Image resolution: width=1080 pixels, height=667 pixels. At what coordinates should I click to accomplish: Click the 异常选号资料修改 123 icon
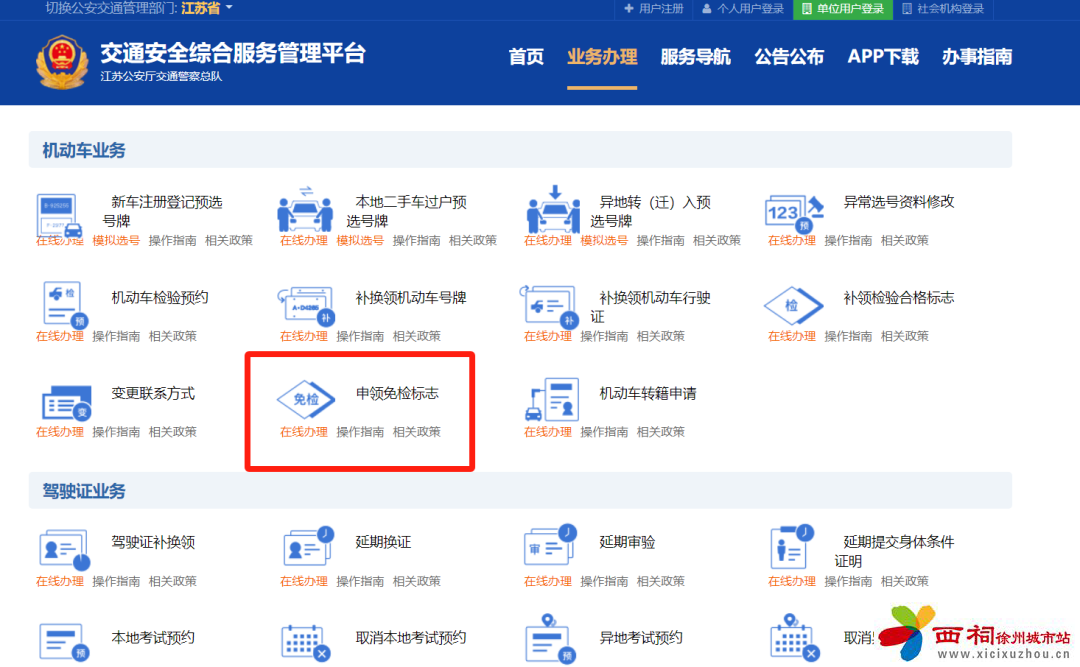point(794,213)
